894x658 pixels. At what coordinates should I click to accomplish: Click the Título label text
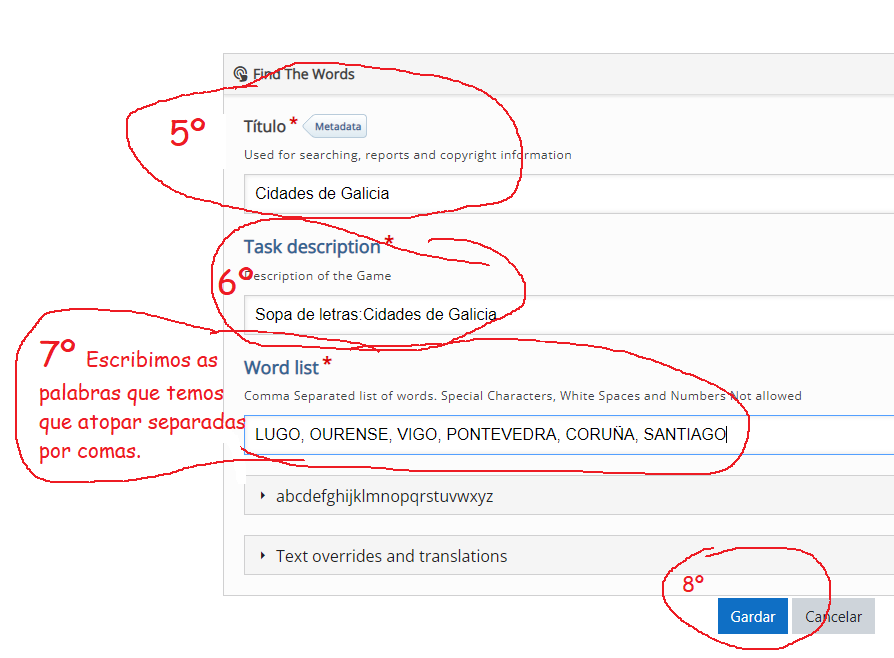tap(264, 127)
